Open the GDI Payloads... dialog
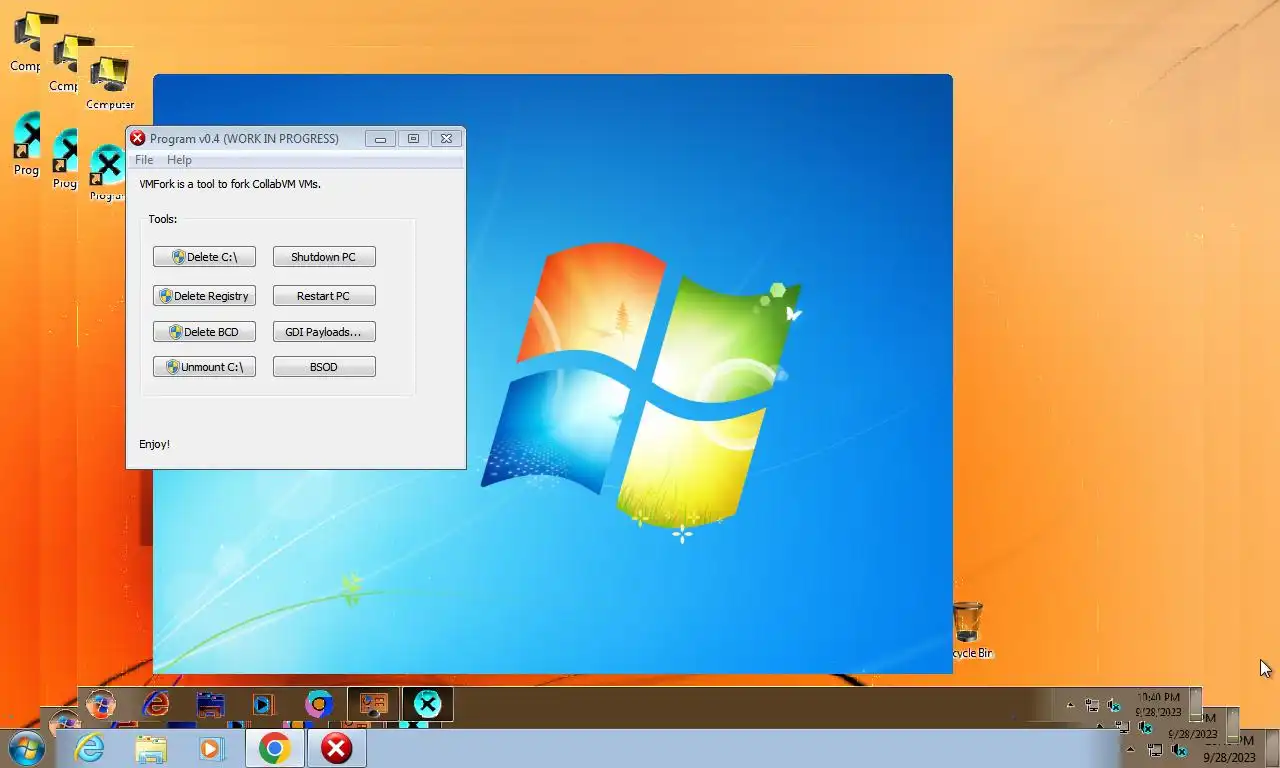Image resolution: width=1280 pixels, height=768 pixels. 324,332
